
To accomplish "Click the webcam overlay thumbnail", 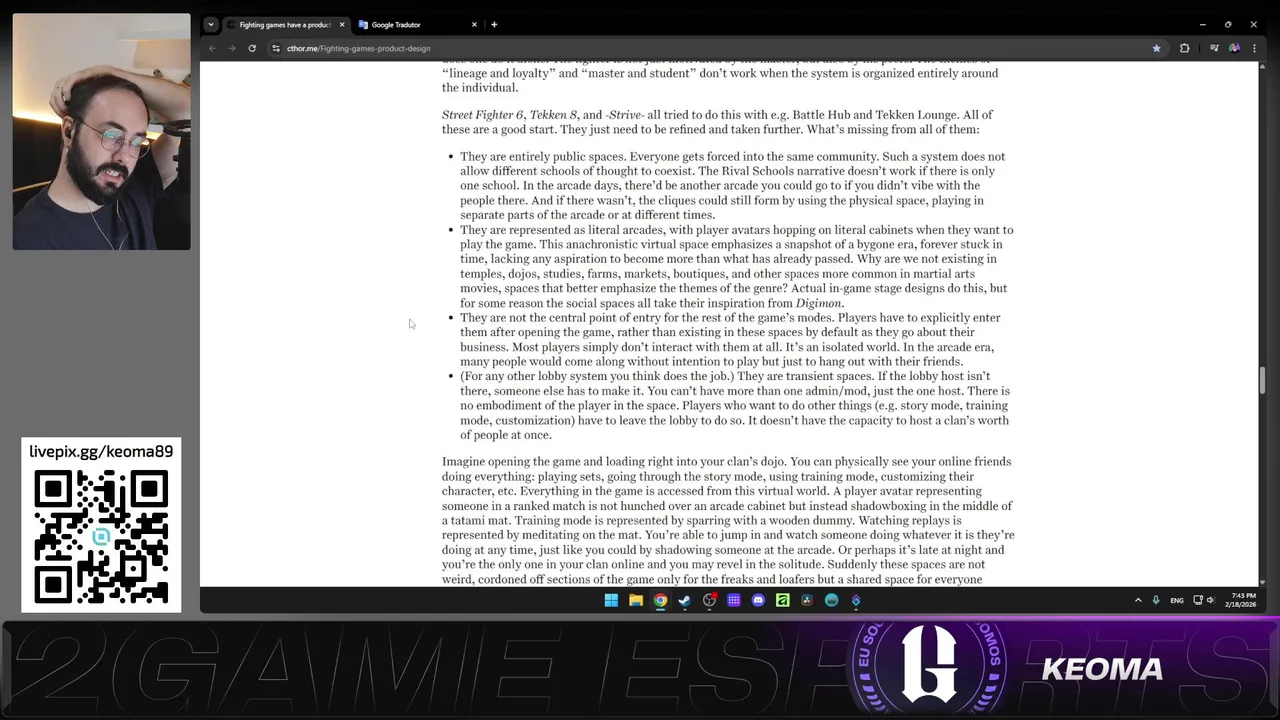I will coord(101,131).
